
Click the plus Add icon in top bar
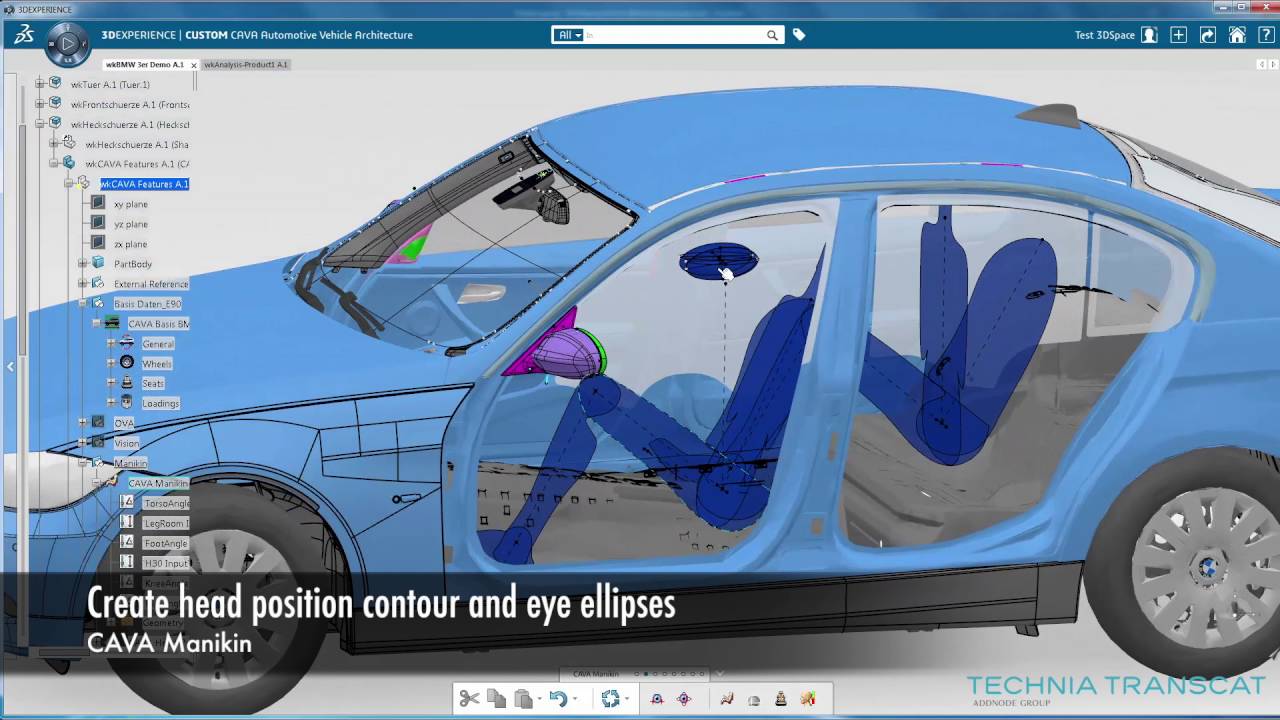(1179, 35)
